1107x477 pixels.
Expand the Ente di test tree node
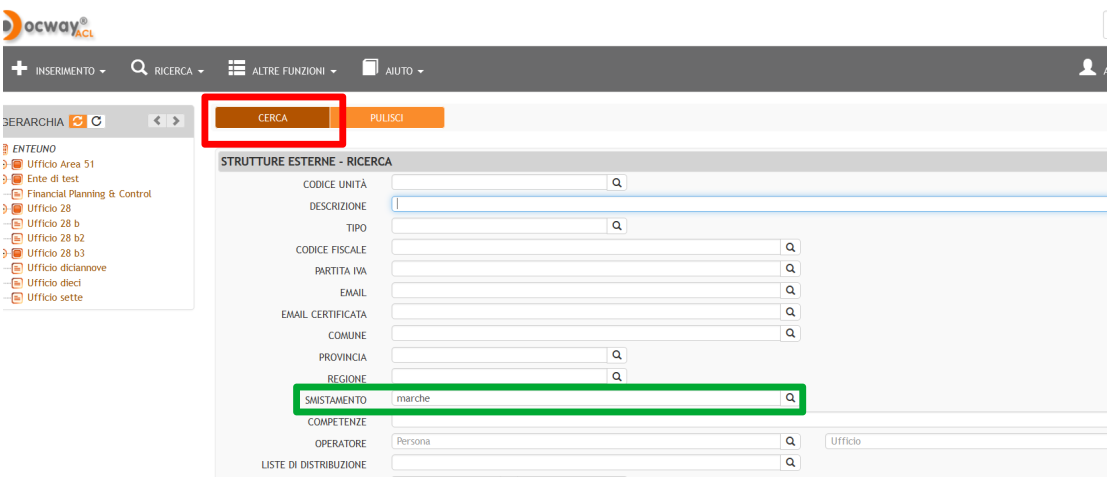point(5,179)
